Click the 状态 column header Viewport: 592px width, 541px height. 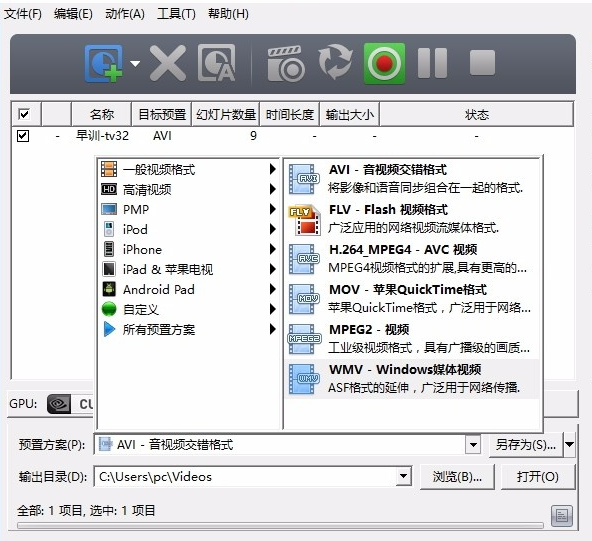[476, 114]
